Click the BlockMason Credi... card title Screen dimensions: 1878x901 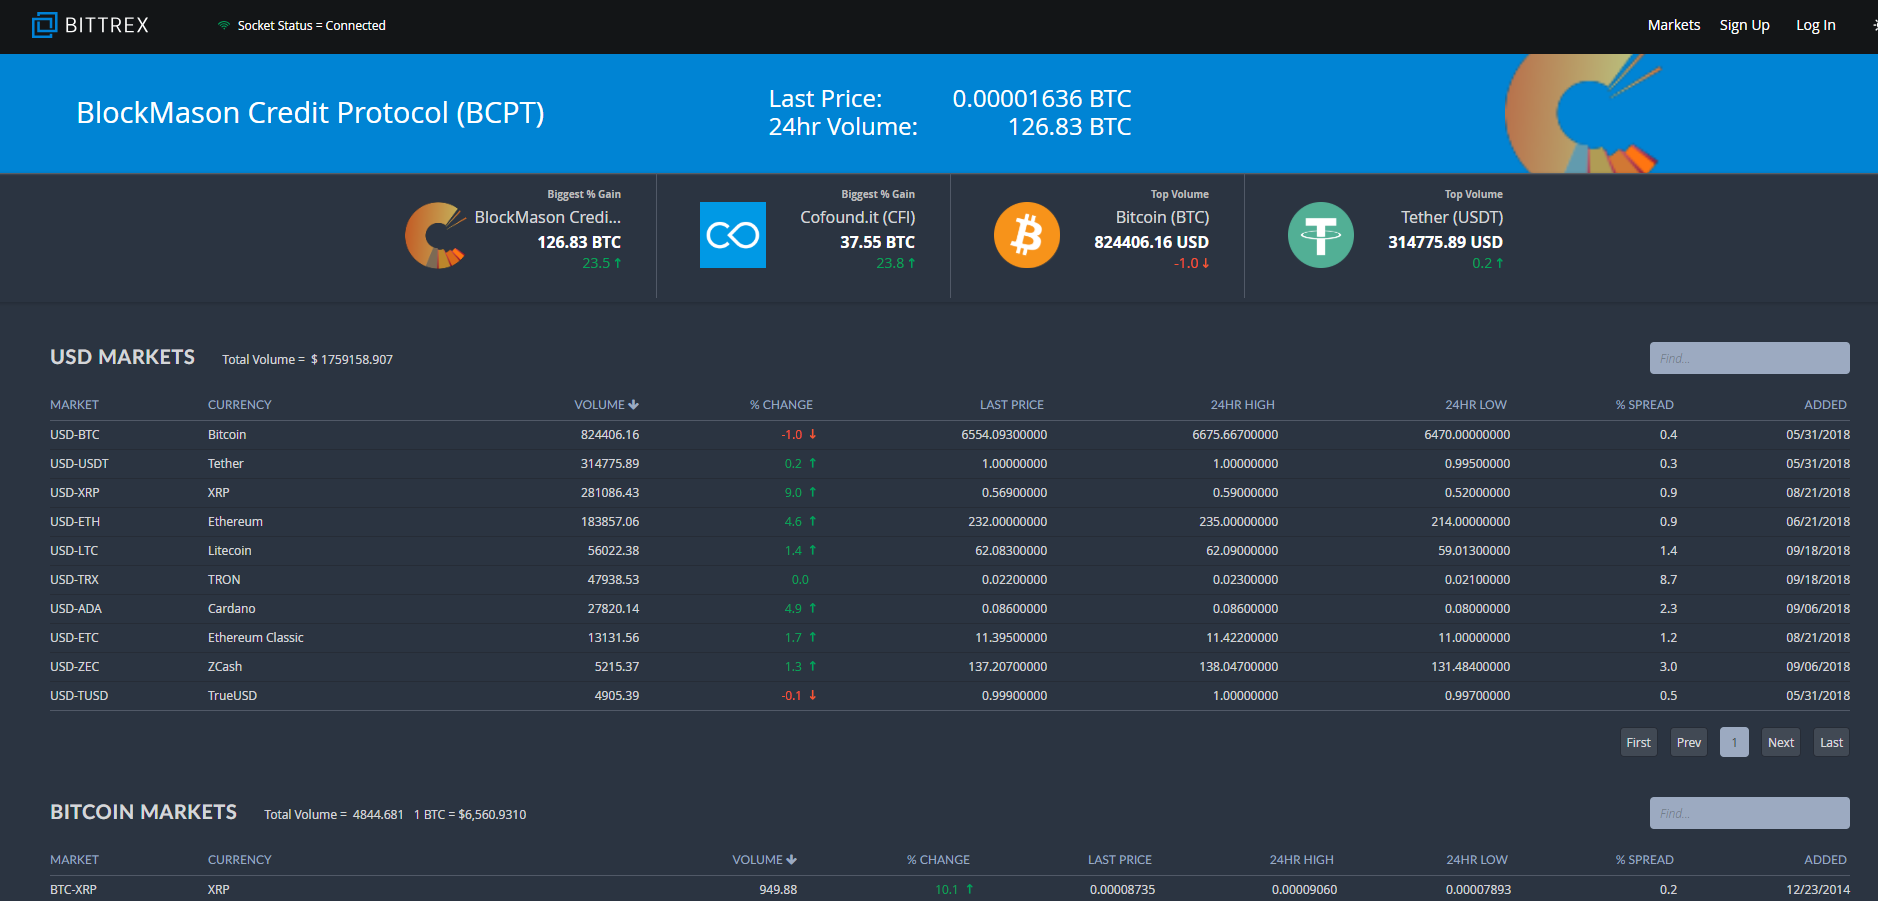[548, 217]
